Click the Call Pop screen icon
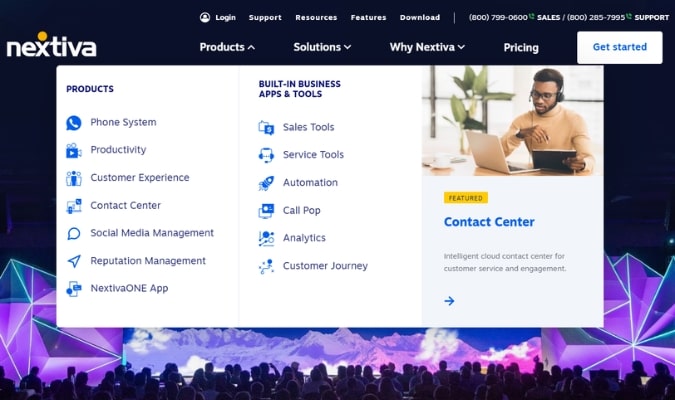 [x=266, y=211]
